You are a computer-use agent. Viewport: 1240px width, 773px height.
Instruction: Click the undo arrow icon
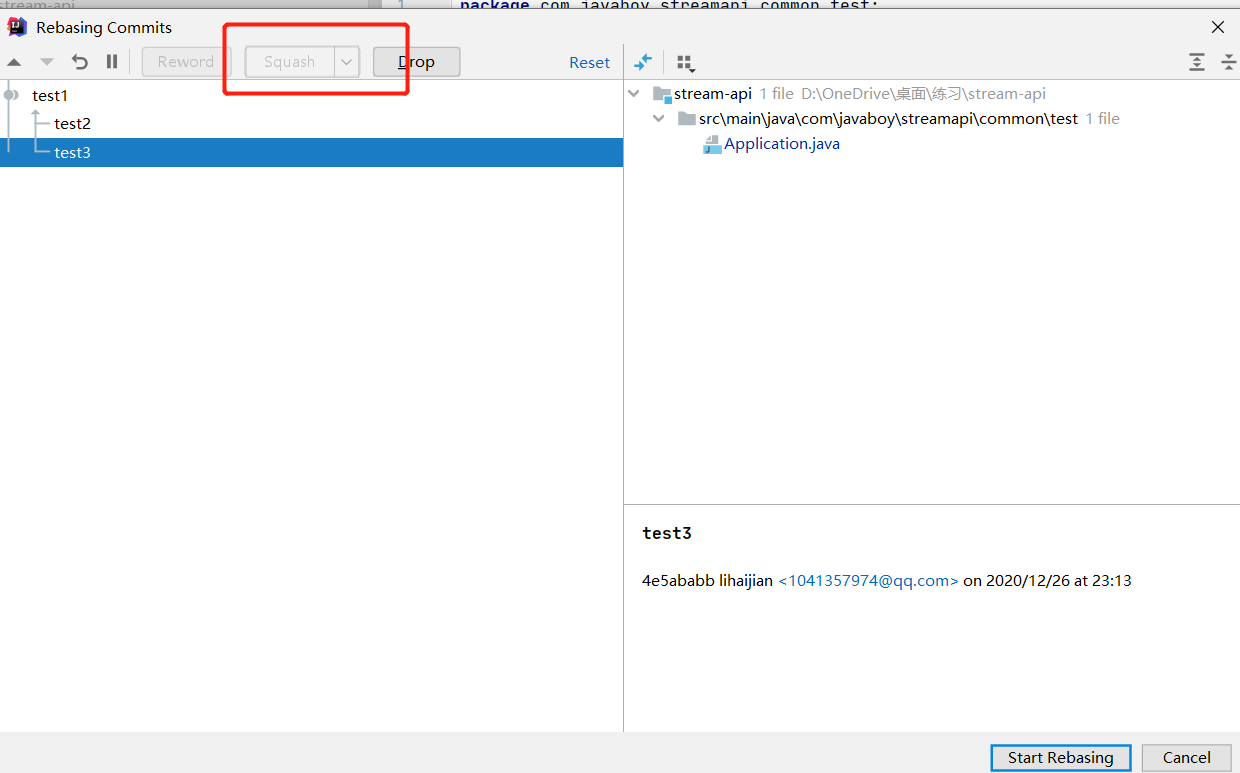pos(80,62)
